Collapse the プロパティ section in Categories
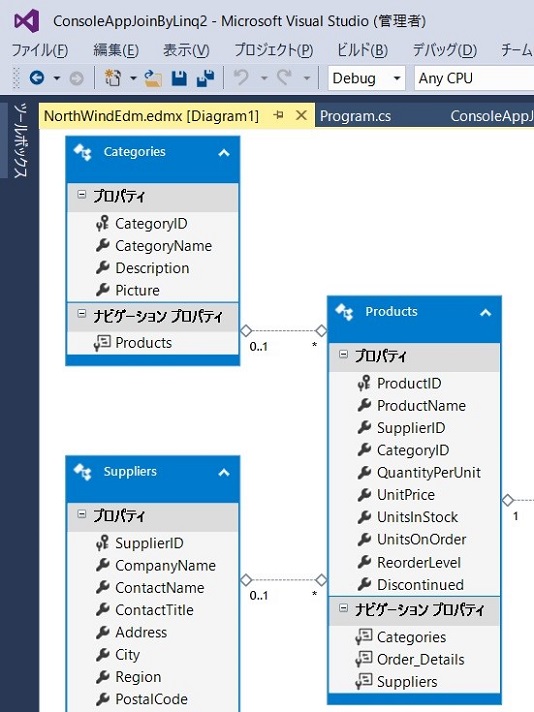The height and width of the screenshot is (712, 534). 82,195
